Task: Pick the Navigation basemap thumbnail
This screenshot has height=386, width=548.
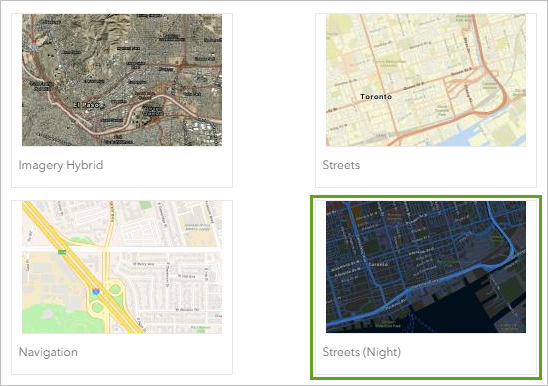Action: [x=122, y=267]
